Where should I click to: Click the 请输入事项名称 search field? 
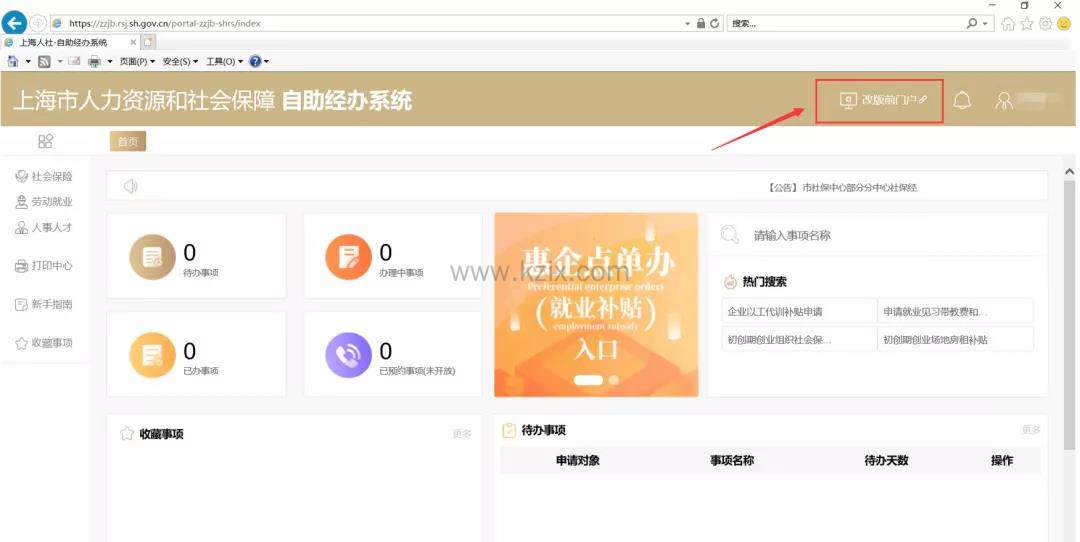point(880,235)
